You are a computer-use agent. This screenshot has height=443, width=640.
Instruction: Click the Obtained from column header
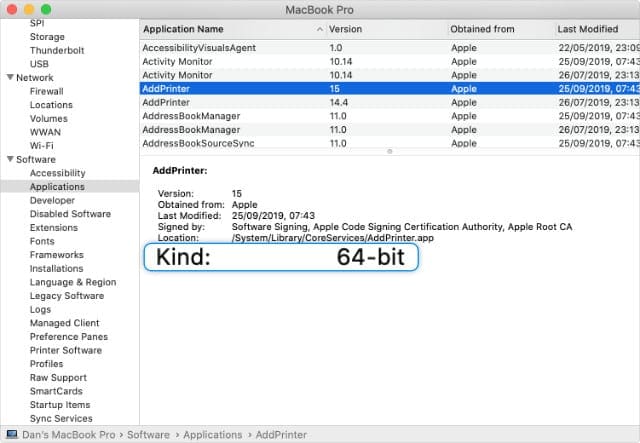tap(484, 29)
